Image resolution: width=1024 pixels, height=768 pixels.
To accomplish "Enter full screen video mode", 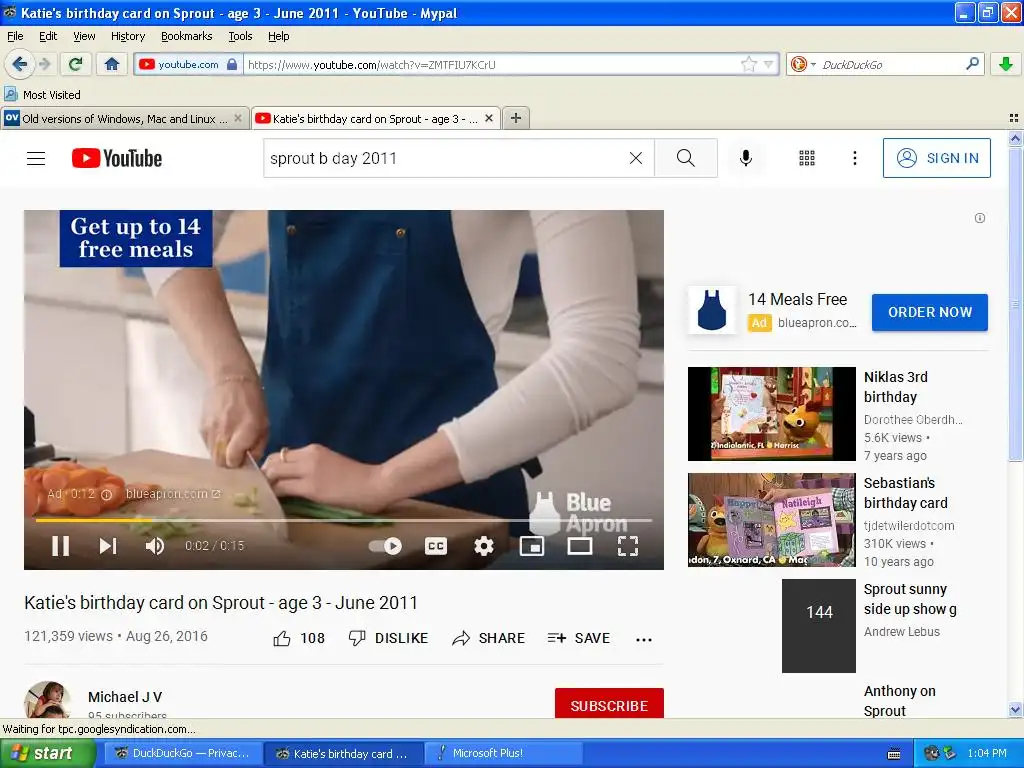I will tap(628, 546).
